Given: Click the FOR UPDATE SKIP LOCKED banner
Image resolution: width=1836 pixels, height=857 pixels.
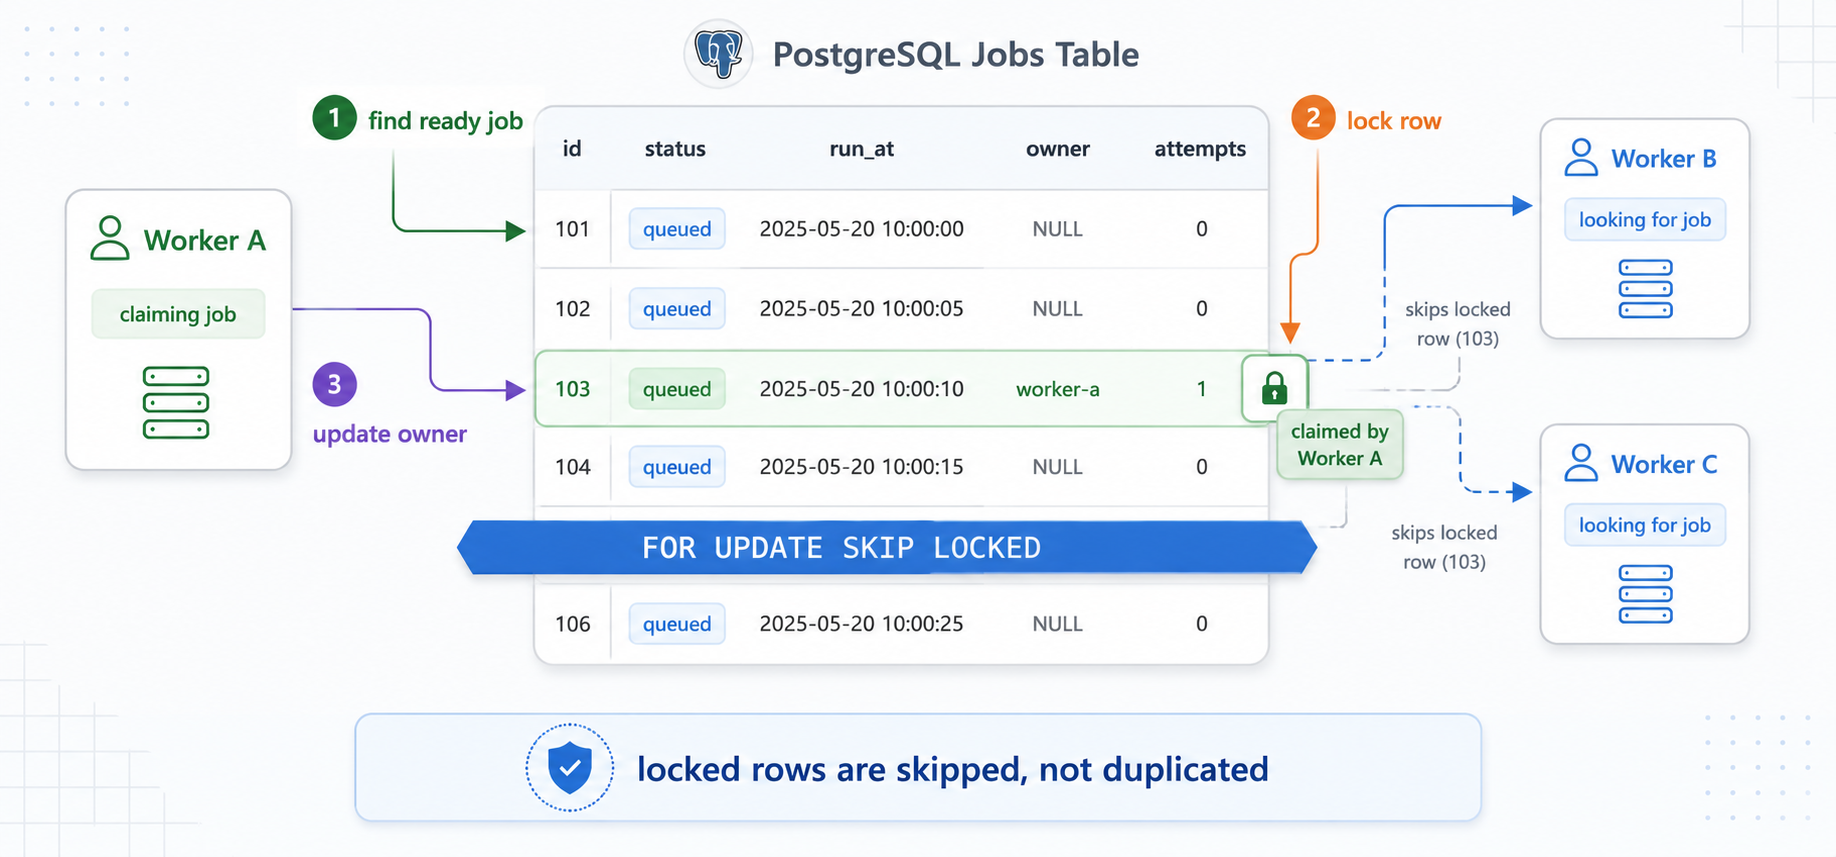Looking at the screenshot, I should pyautogui.click(x=887, y=547).
